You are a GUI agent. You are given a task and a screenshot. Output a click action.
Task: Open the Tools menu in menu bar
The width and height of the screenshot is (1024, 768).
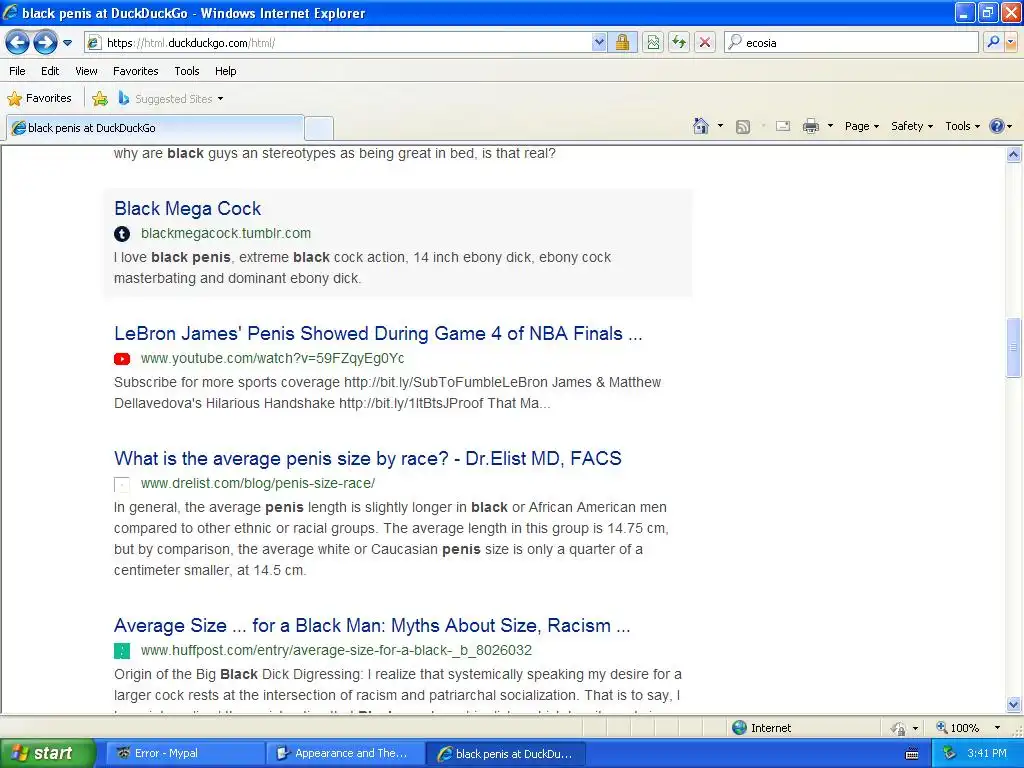tap(187, 71)
